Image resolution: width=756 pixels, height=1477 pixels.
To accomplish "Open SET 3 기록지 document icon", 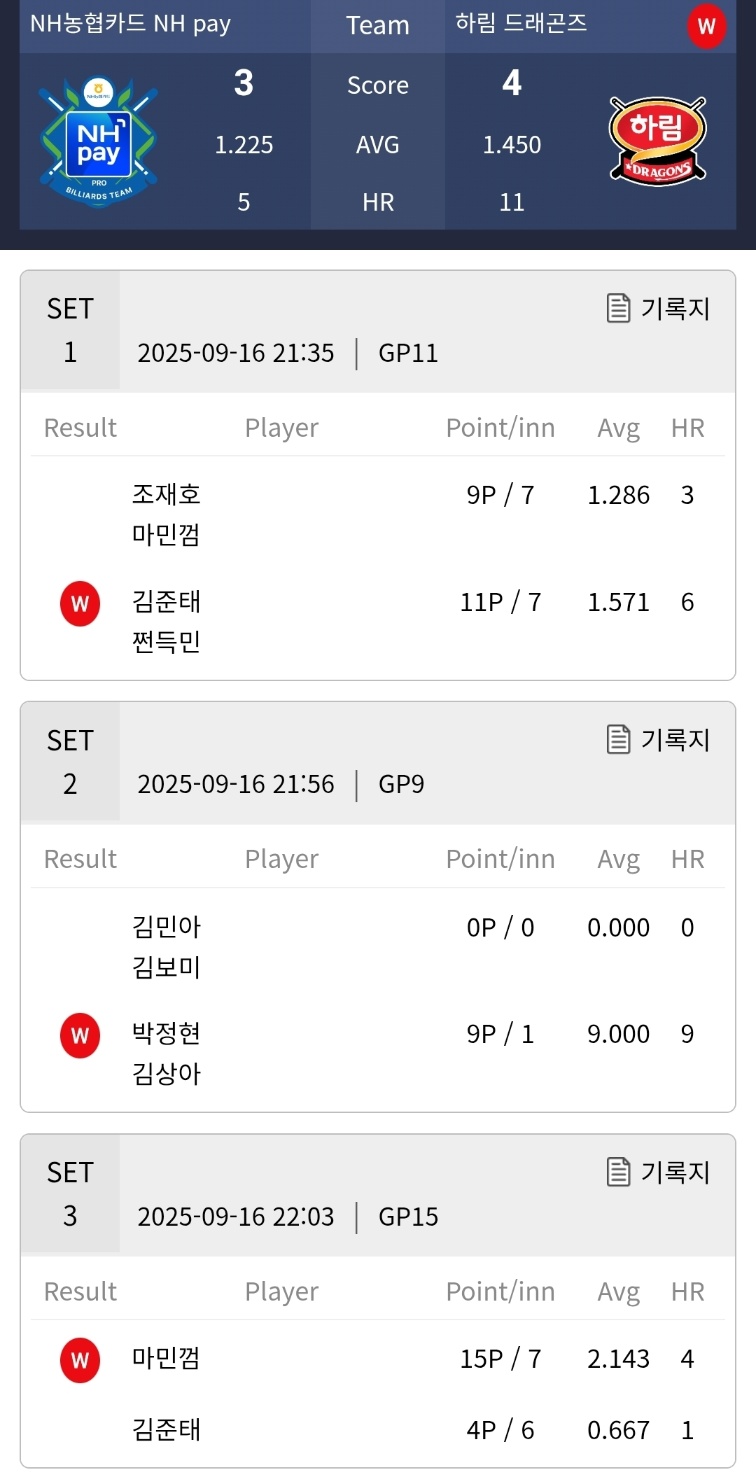I will pos(619,1171).
